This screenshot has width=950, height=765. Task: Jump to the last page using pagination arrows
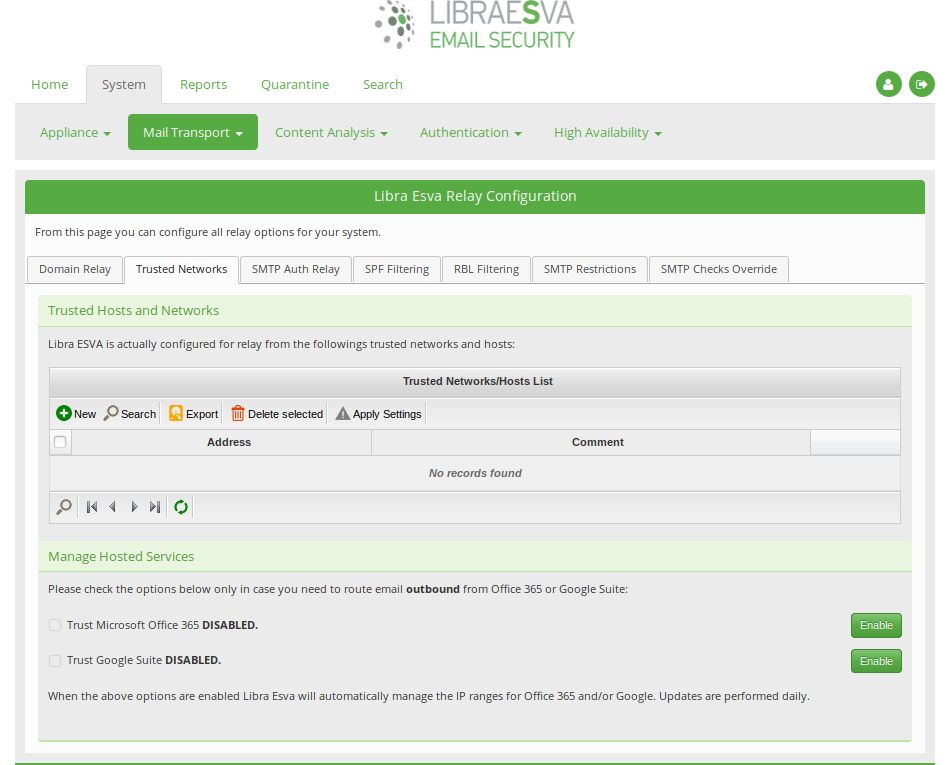coord(155,507)
